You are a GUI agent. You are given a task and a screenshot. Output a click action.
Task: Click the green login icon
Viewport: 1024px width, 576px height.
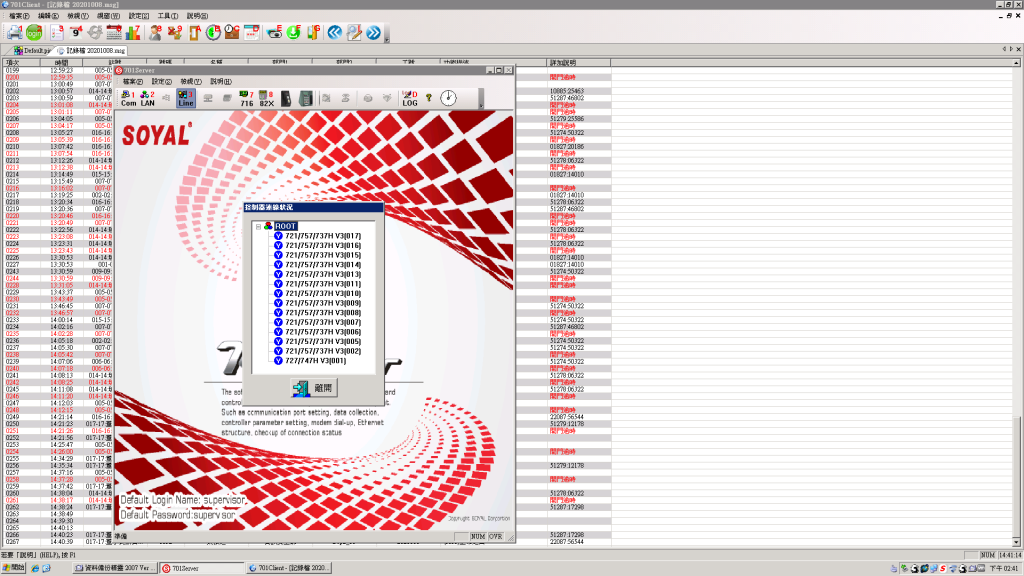click(34, 32)
